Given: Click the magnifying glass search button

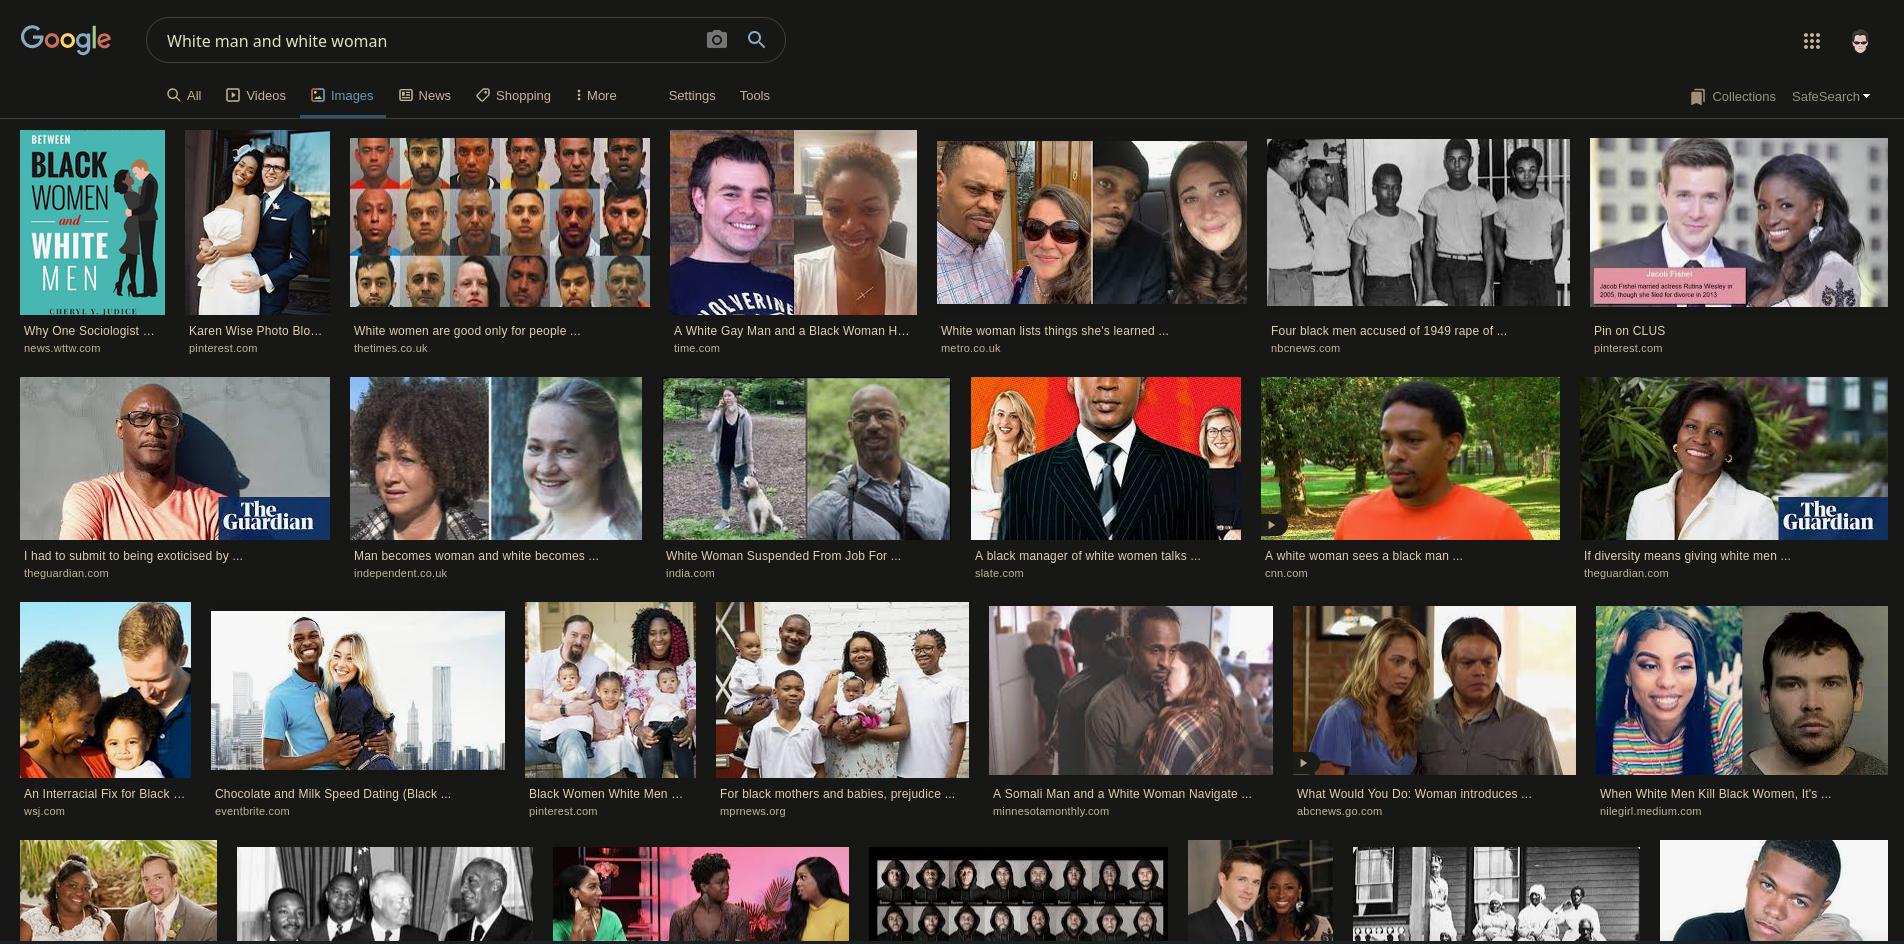Looking at the screenshot, I should pyautogui.click(x=757, y=40).
